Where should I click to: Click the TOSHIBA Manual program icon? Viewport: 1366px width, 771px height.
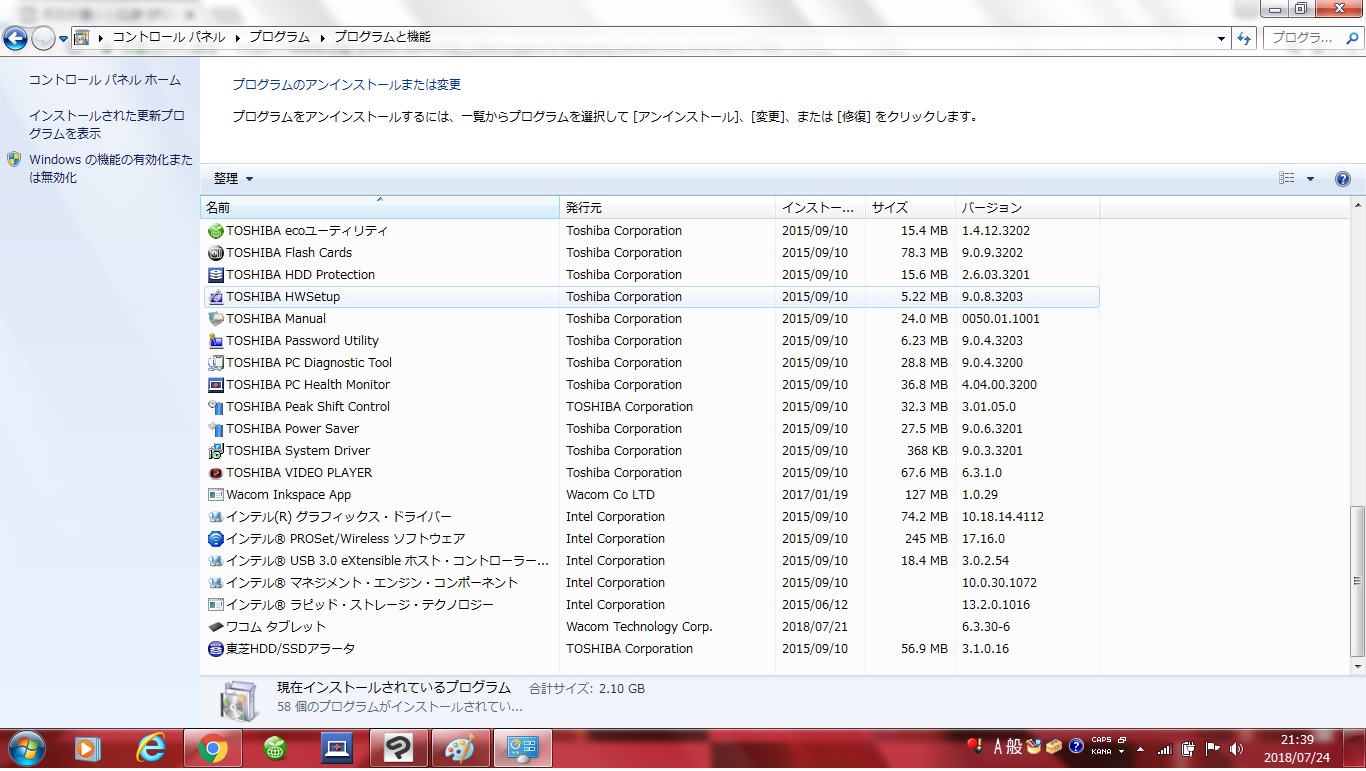216,319
